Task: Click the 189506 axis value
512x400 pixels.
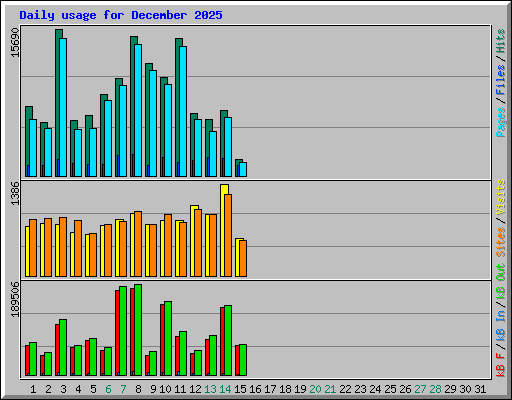Action: (15, 299)
